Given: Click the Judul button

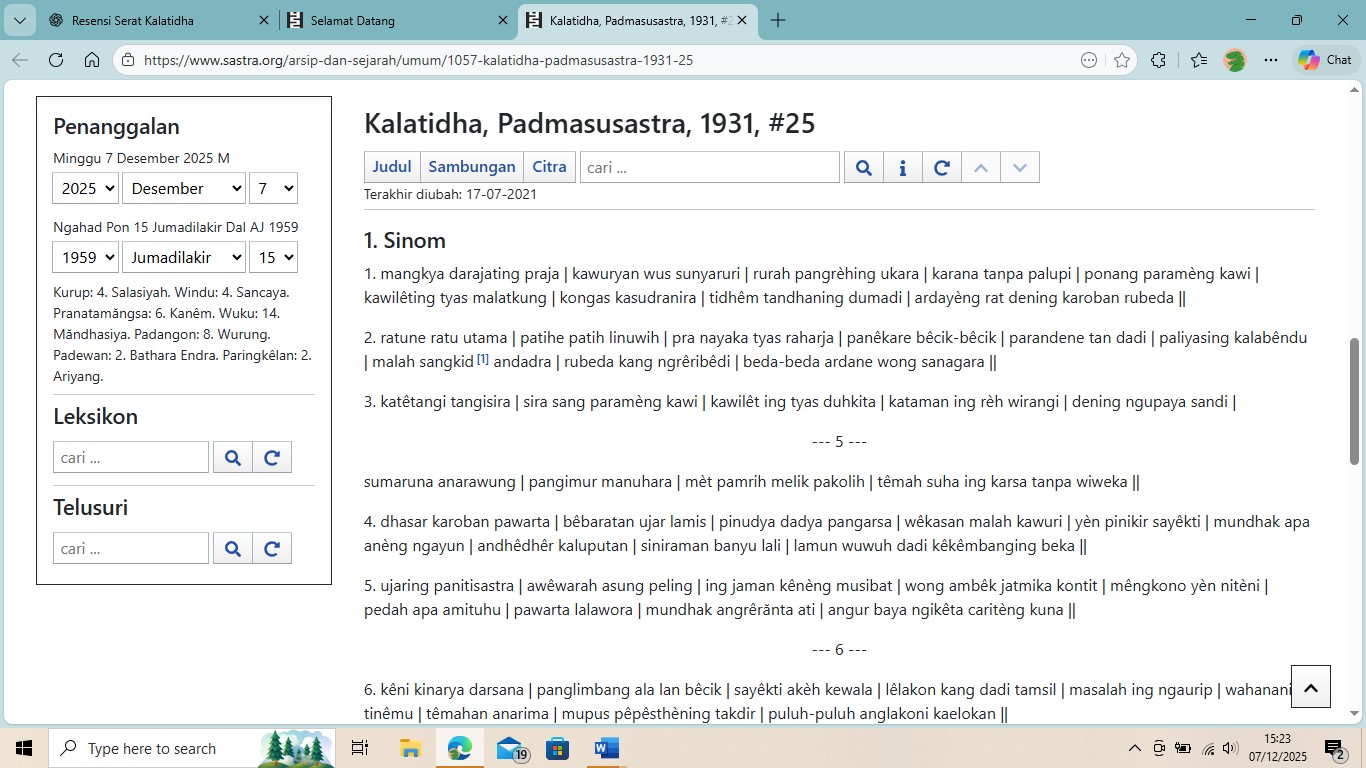Looking at the screenshot, I should pyautogui.click(x=392, y=167).
